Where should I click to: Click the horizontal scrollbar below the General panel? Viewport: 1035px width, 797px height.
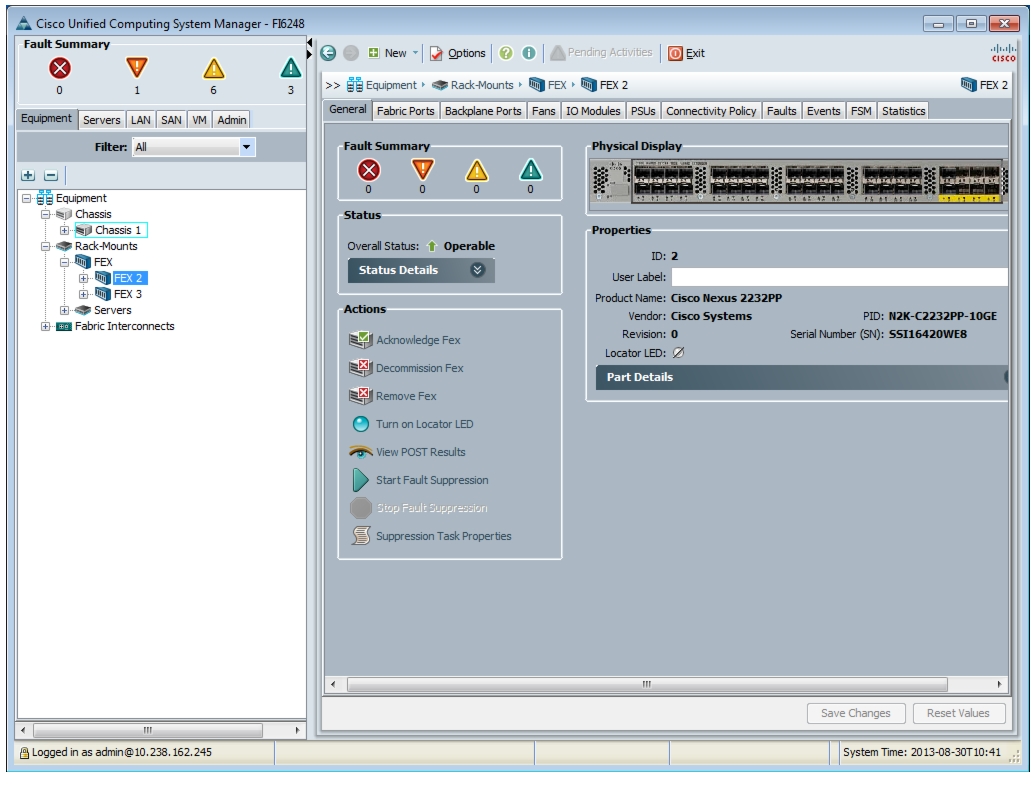(x=647, y=684)
